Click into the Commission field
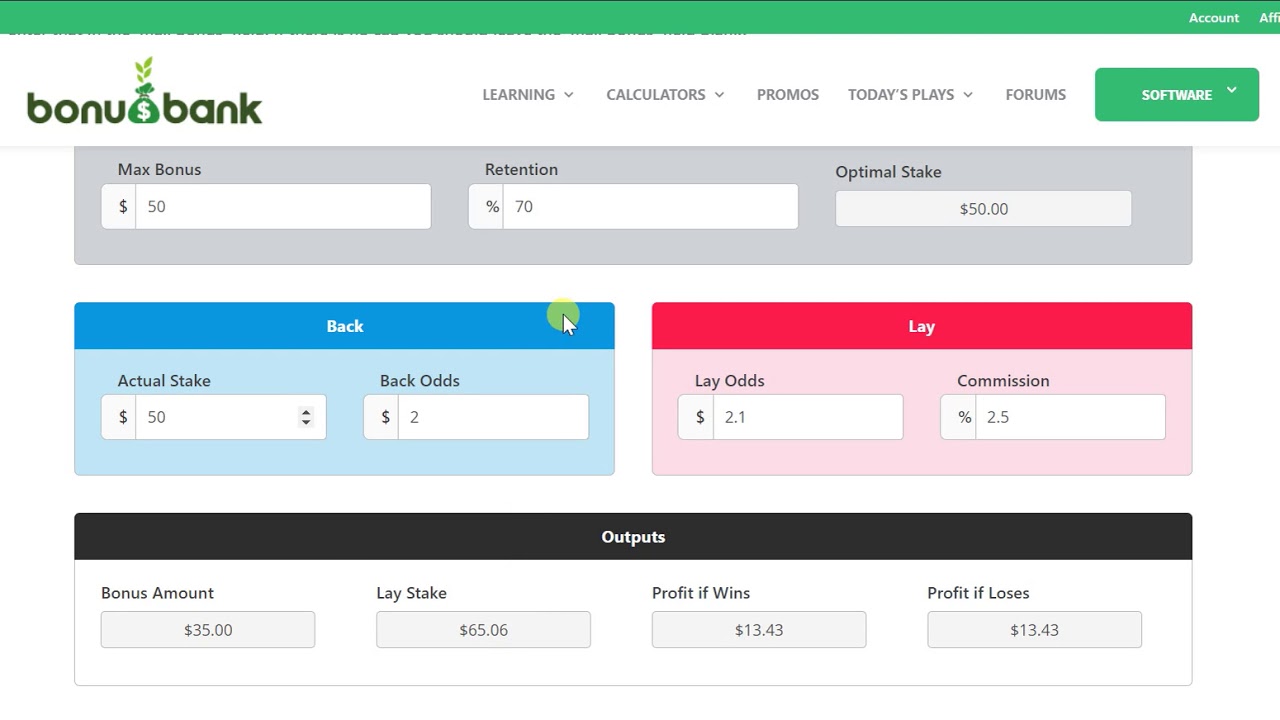The image size is (1280, 720). (1070, 417)
